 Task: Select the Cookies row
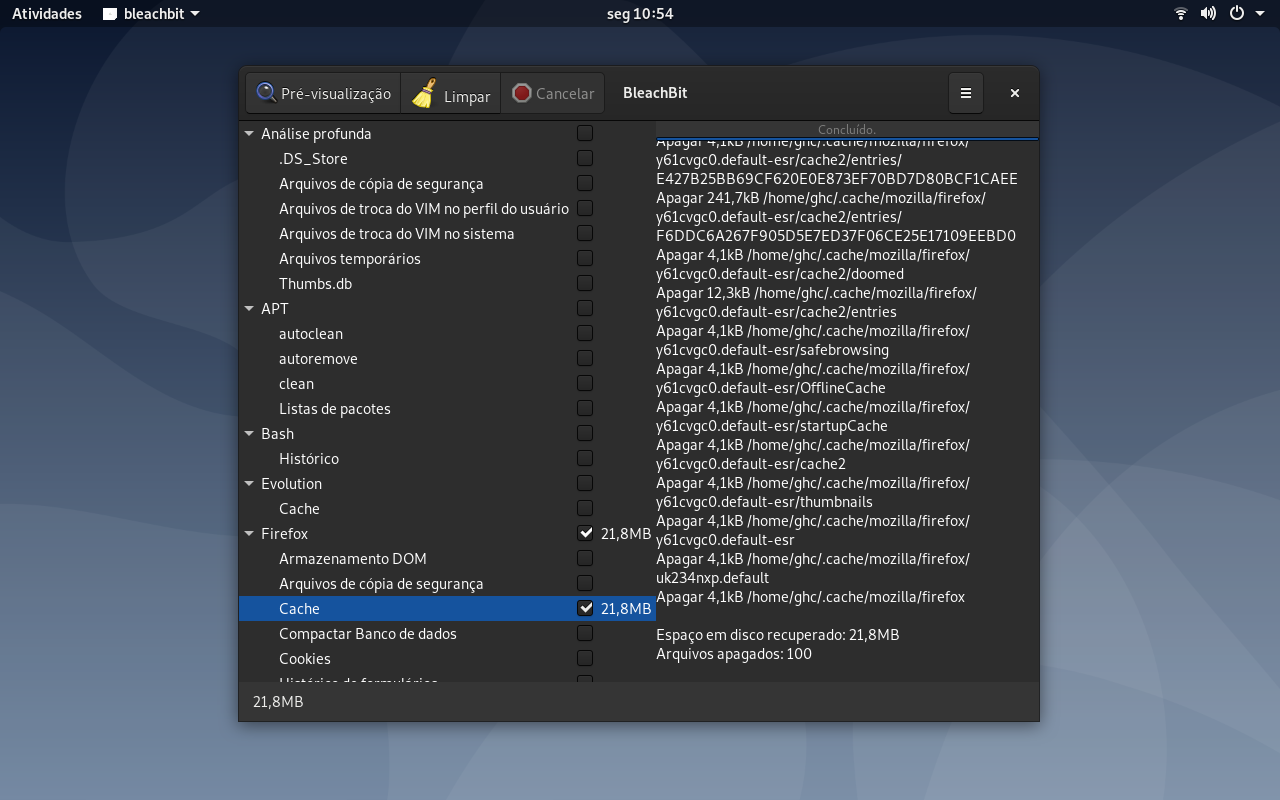(447, 658)
